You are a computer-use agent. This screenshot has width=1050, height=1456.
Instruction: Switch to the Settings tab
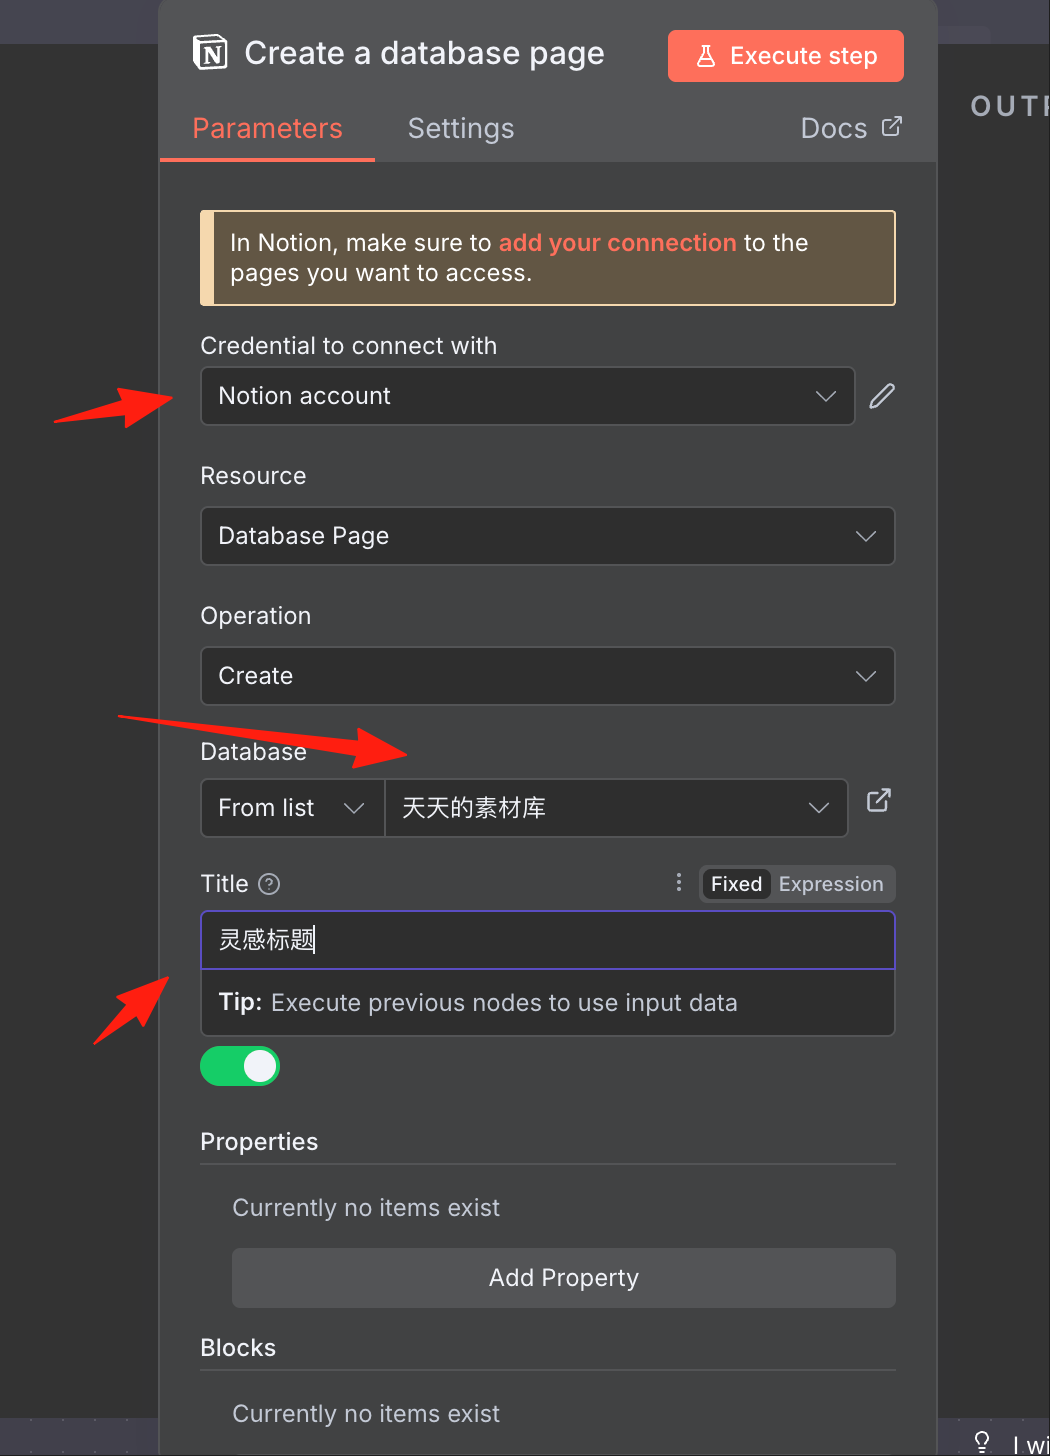tap(461, 128)
